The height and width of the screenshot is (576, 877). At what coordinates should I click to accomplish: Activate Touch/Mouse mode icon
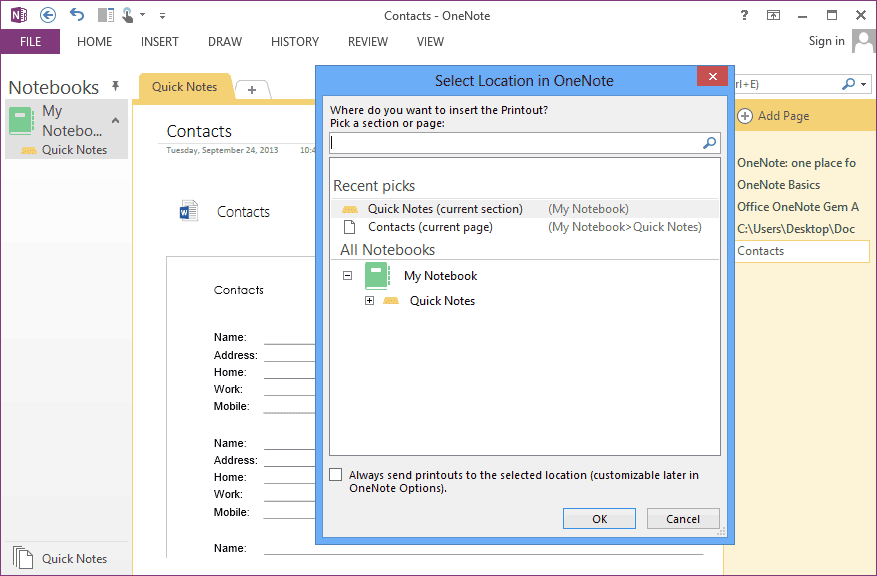[x=128, y=15]
